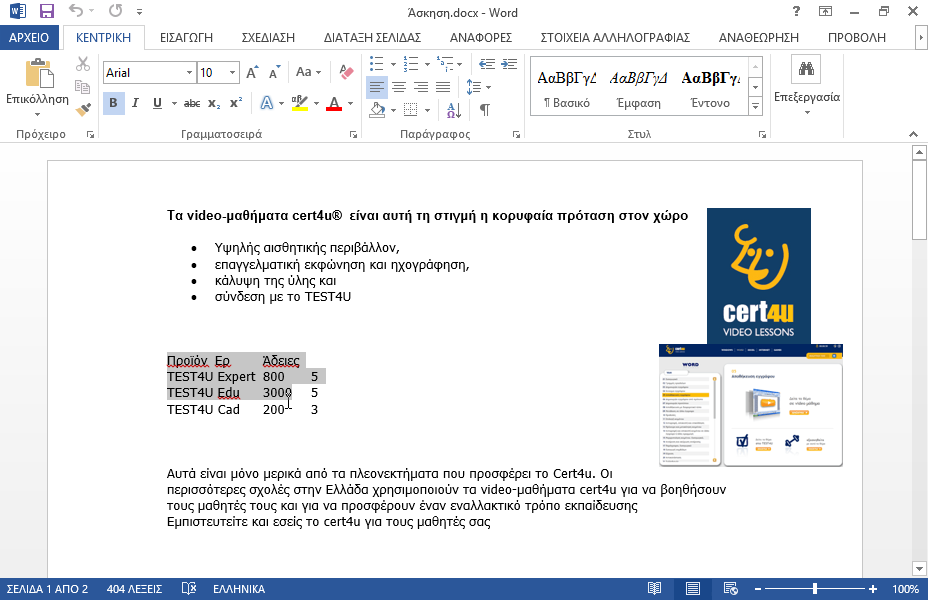Viewport: 928px width, 600px height.
Task: Open the line spacing options
Action: [x=478, y=87]
